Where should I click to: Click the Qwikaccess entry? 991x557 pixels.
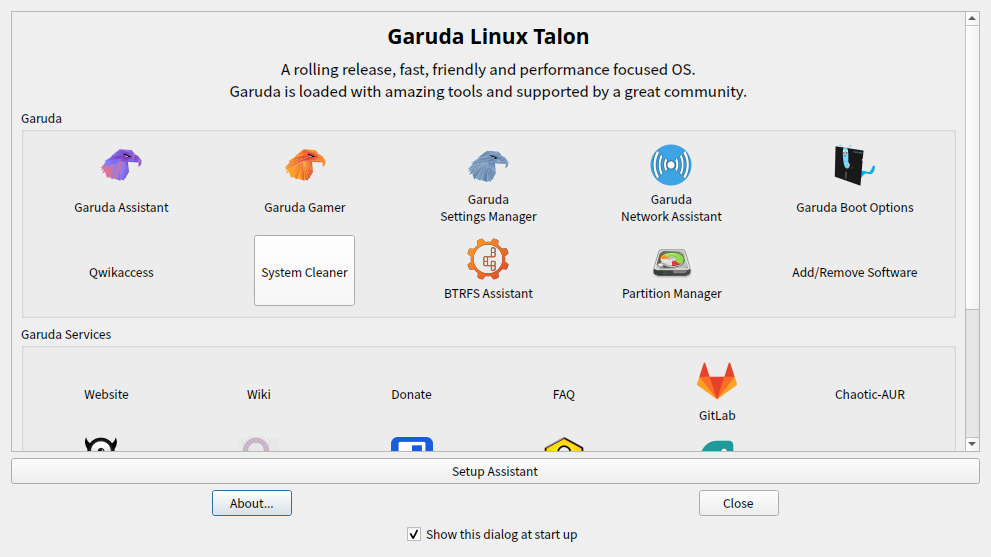[121, 272]
